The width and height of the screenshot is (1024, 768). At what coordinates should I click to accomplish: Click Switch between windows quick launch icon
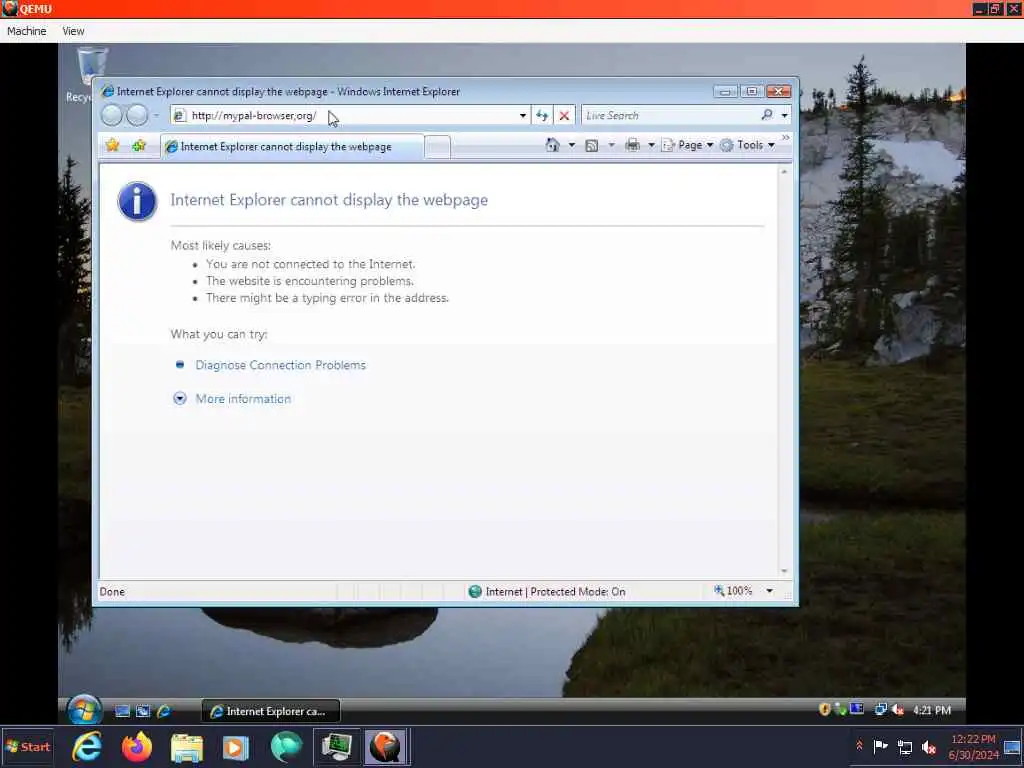click(x=143, y=711)
